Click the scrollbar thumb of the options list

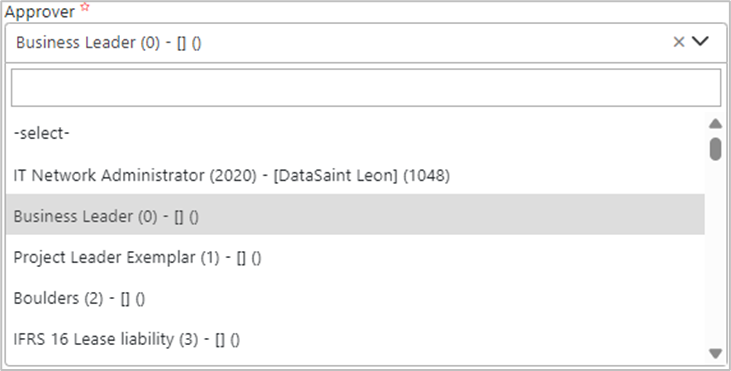[x=715, y=149]
